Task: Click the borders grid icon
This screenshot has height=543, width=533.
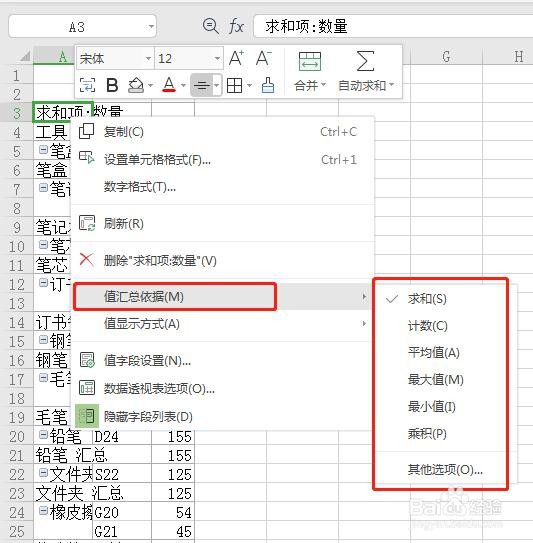Action: (234, 85)
